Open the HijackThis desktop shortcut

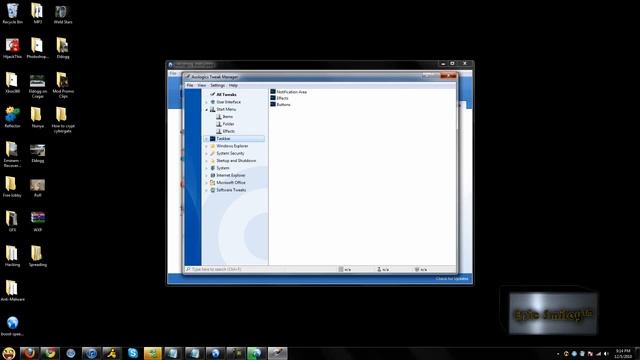tap(12, 48)
